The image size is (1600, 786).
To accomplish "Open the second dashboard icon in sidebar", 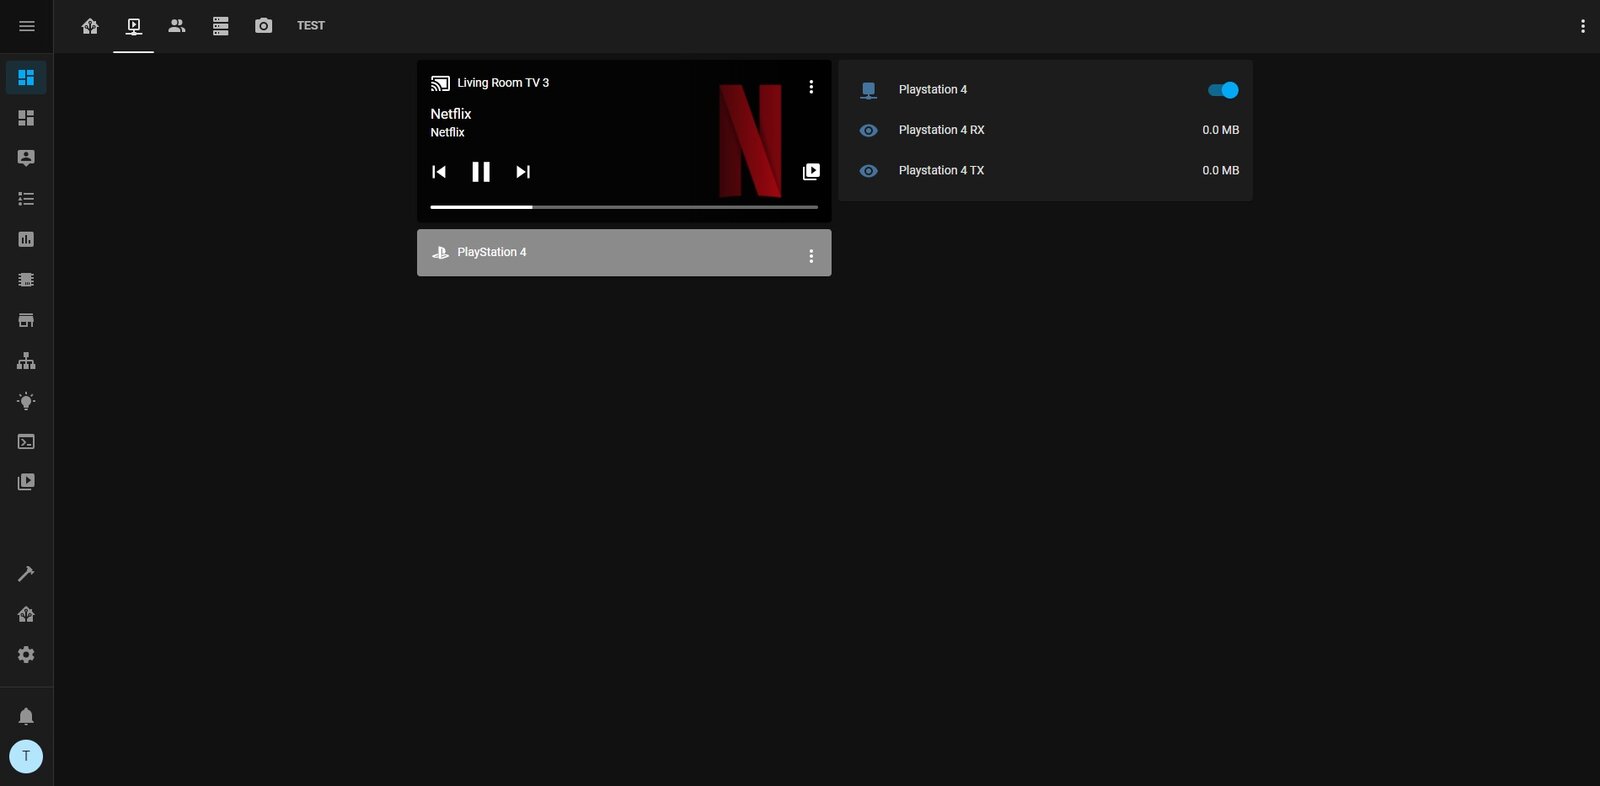I will click(x=26, y=118).
